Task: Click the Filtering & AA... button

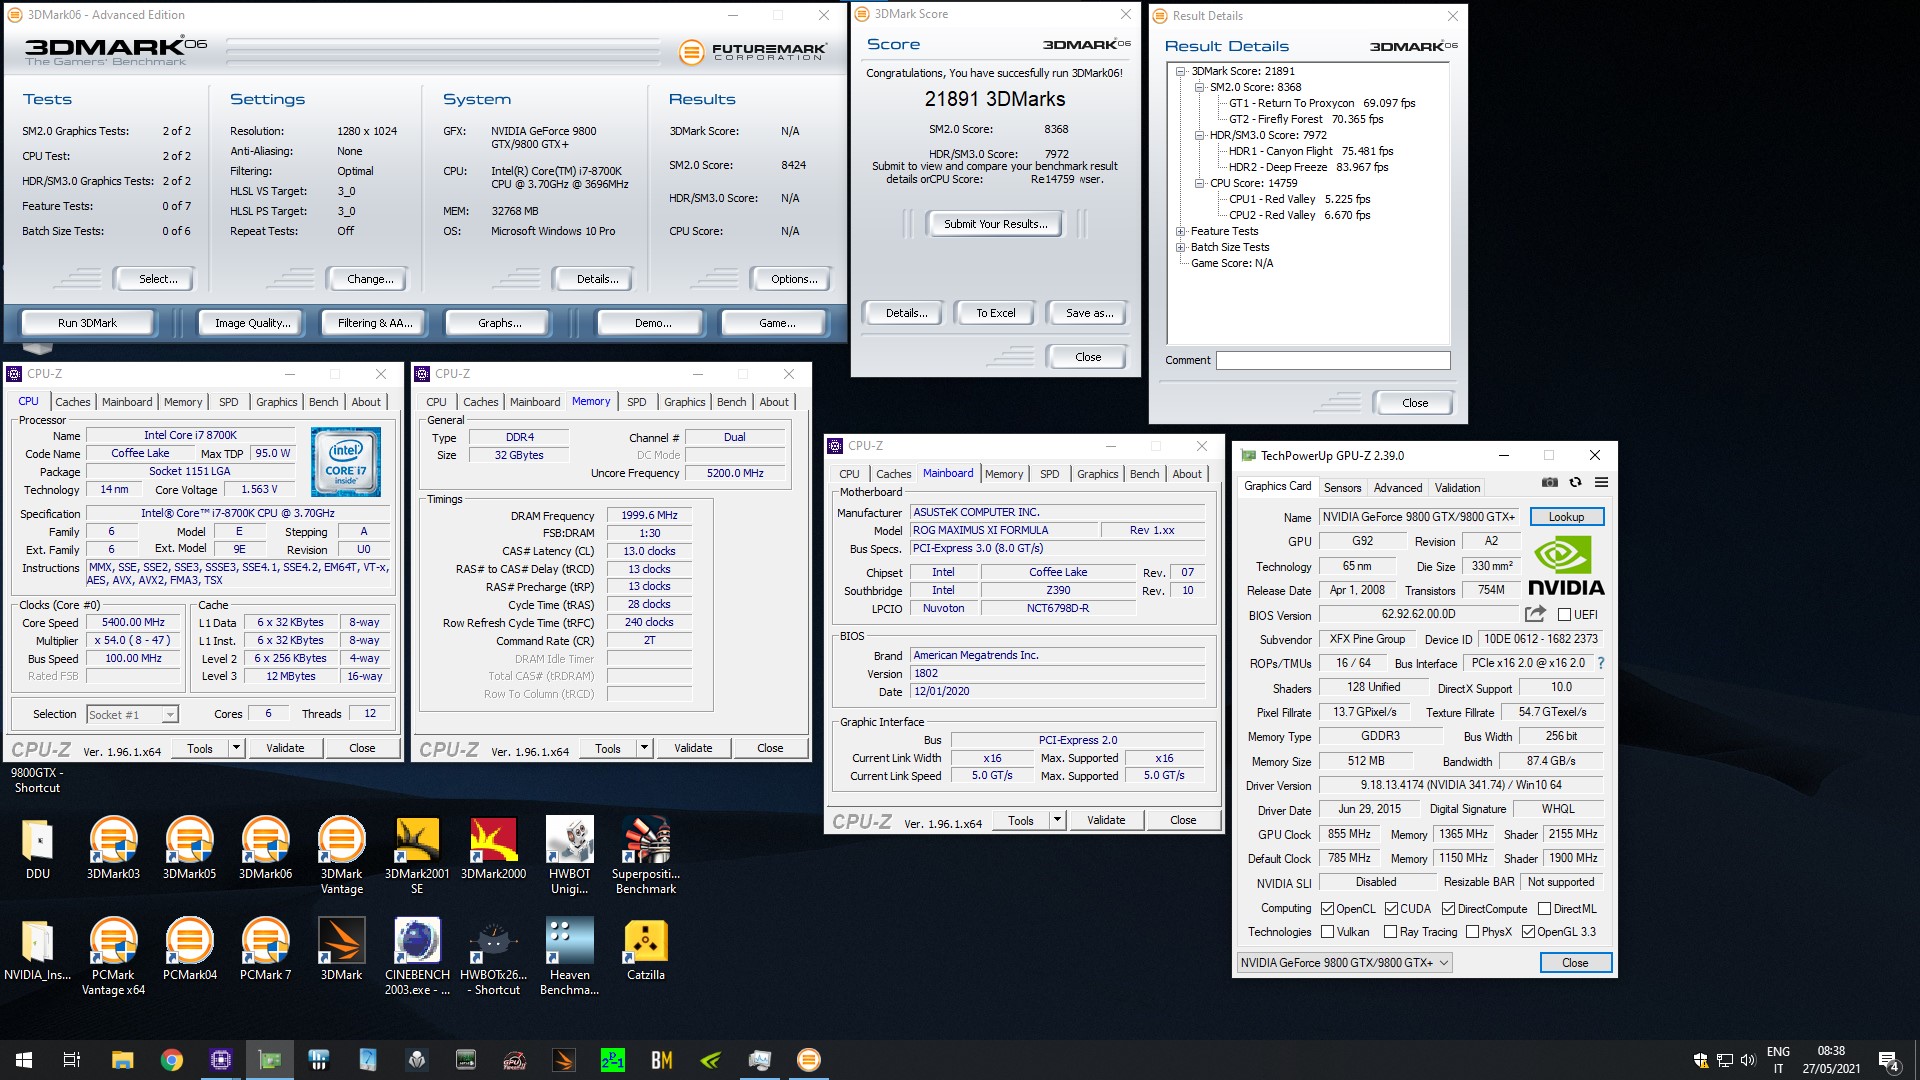Action: [x=375, y=323]
